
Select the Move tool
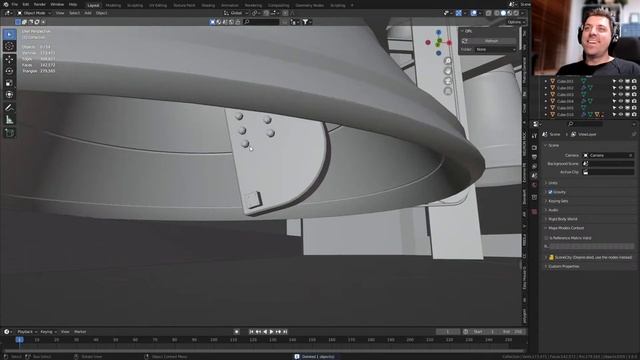click(9, 60)
